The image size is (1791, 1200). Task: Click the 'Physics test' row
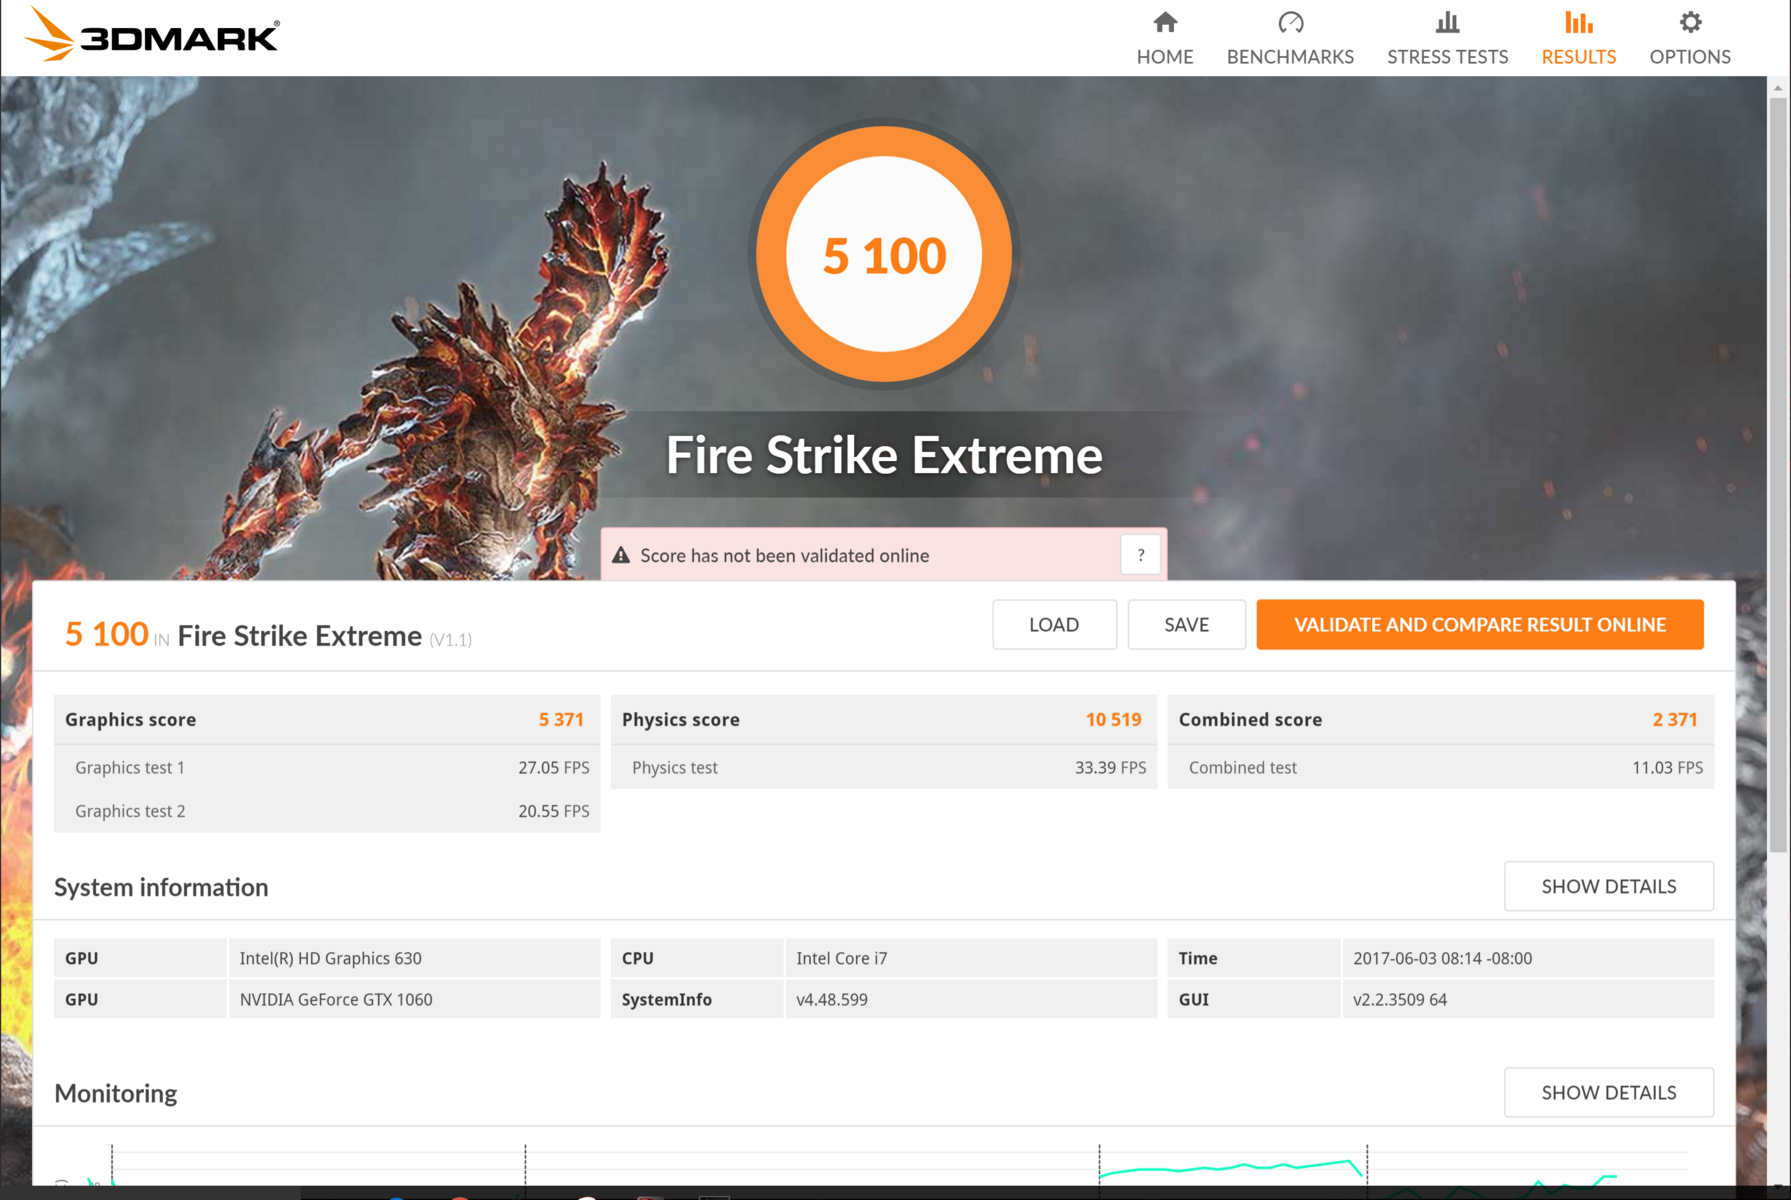[x=884, y=767]
